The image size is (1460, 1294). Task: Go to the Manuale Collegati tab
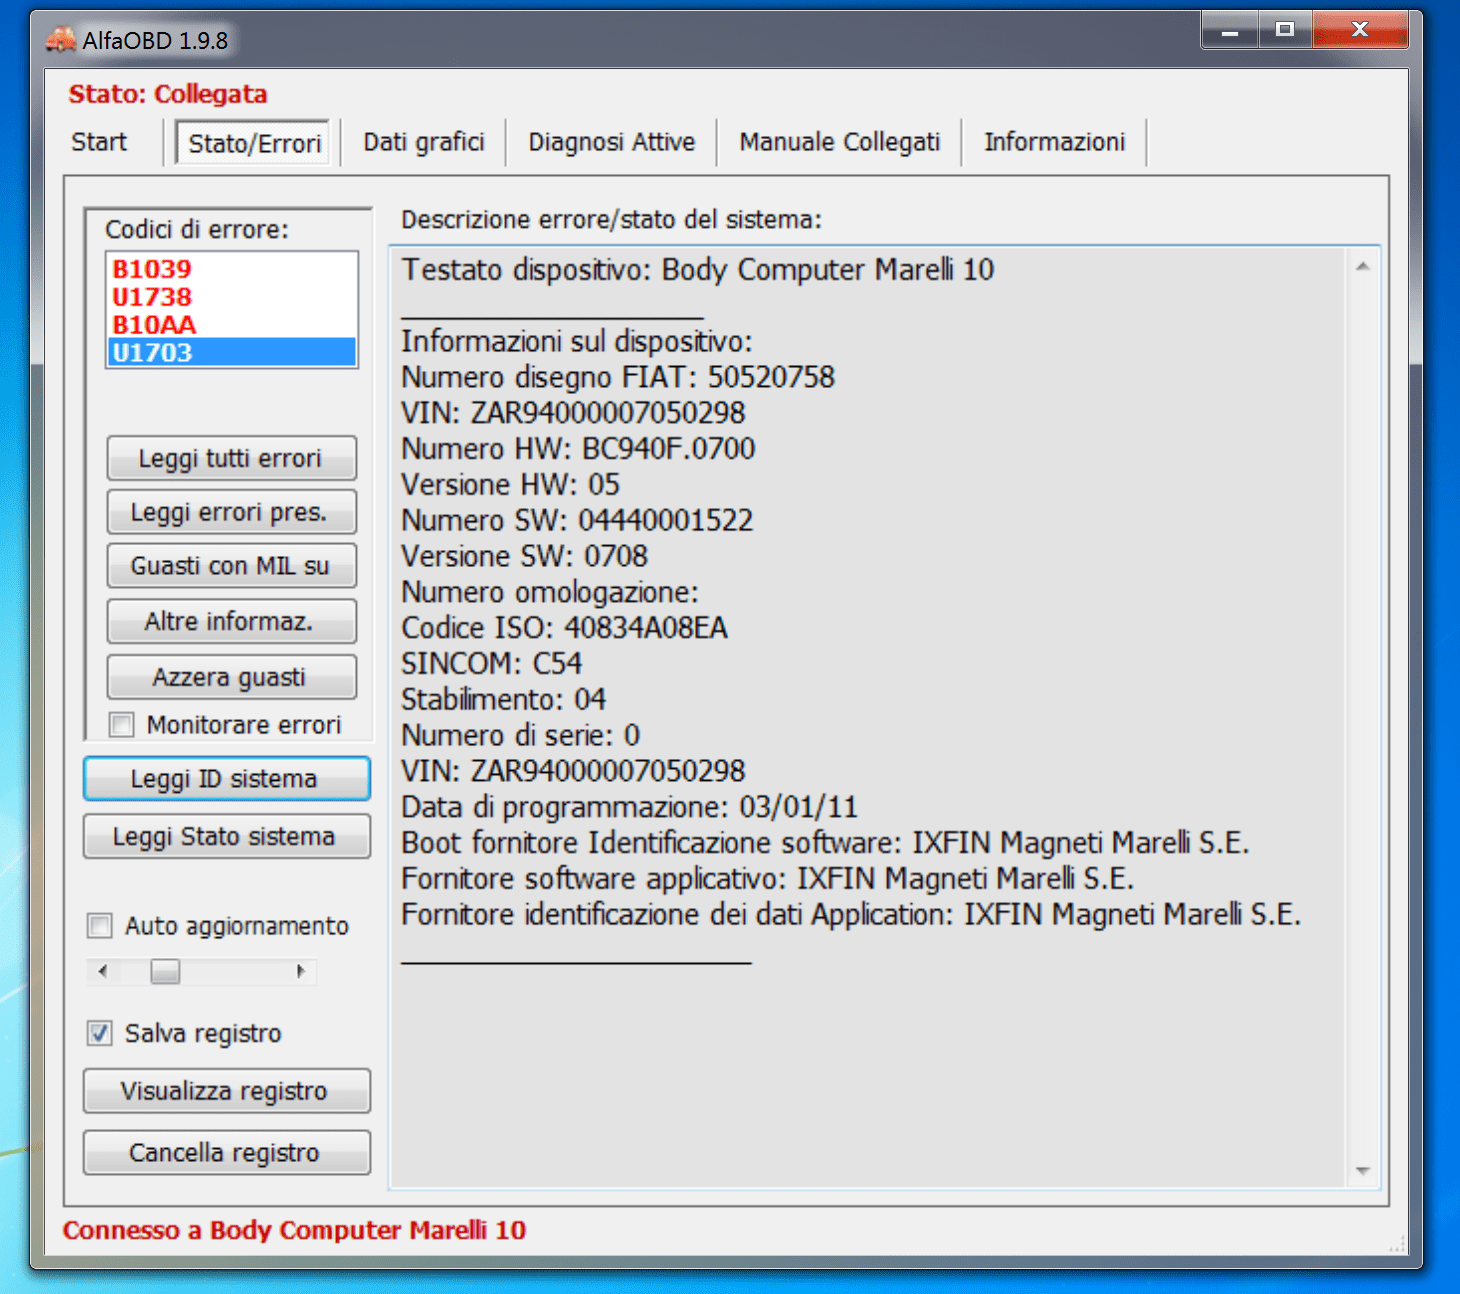tap(839, 142)
